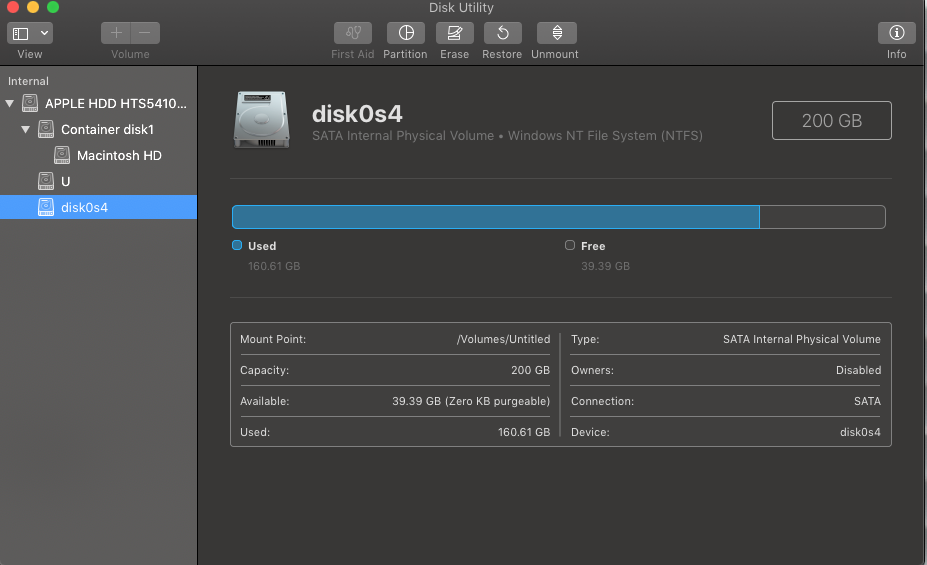Click the Mount Point value /Volumes/Untitled
Viewport: 927px width, 565px height.
[503, 339]
